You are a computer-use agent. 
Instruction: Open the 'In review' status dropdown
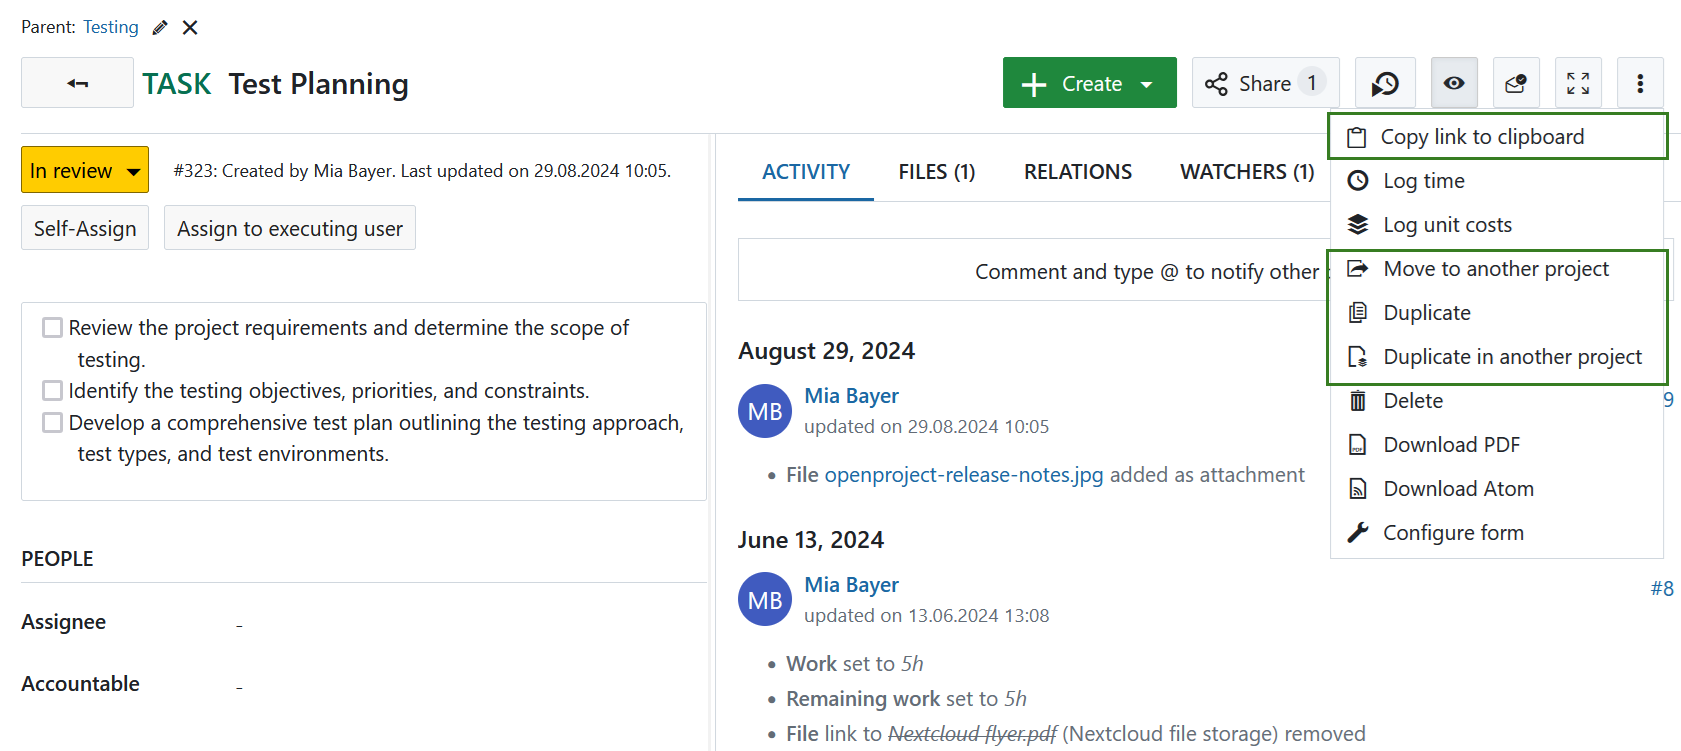tap(85, 170)
